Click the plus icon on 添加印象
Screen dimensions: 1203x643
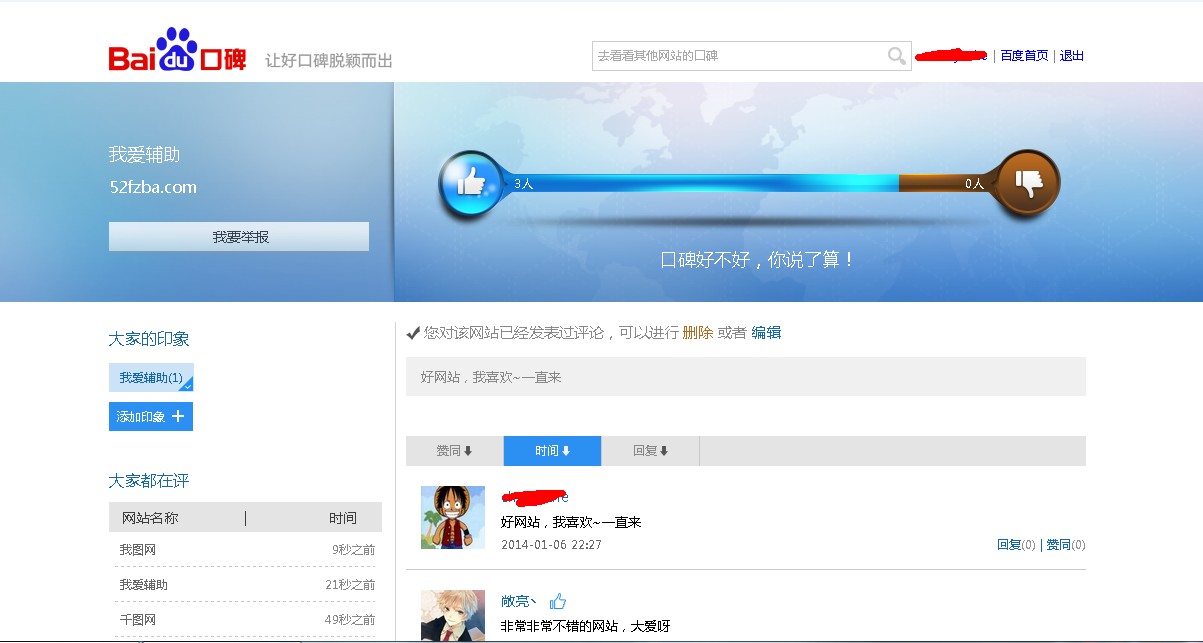[x=178, y=416]
